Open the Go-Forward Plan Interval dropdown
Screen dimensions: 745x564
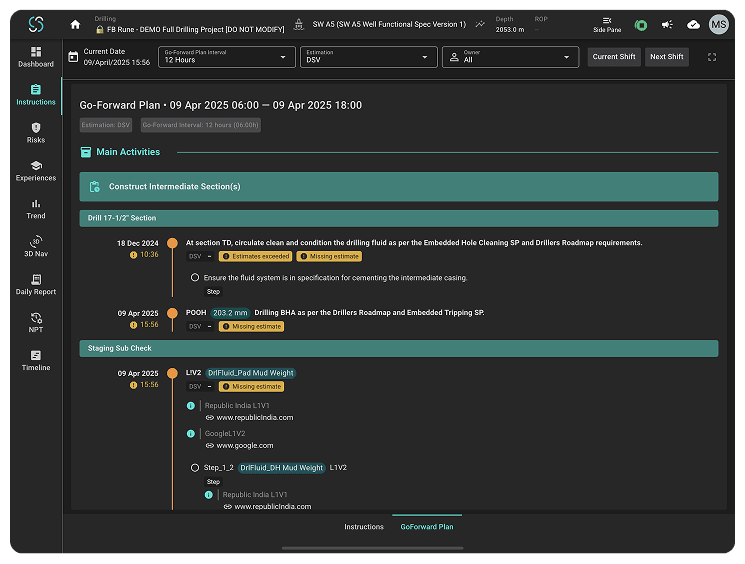227,57
